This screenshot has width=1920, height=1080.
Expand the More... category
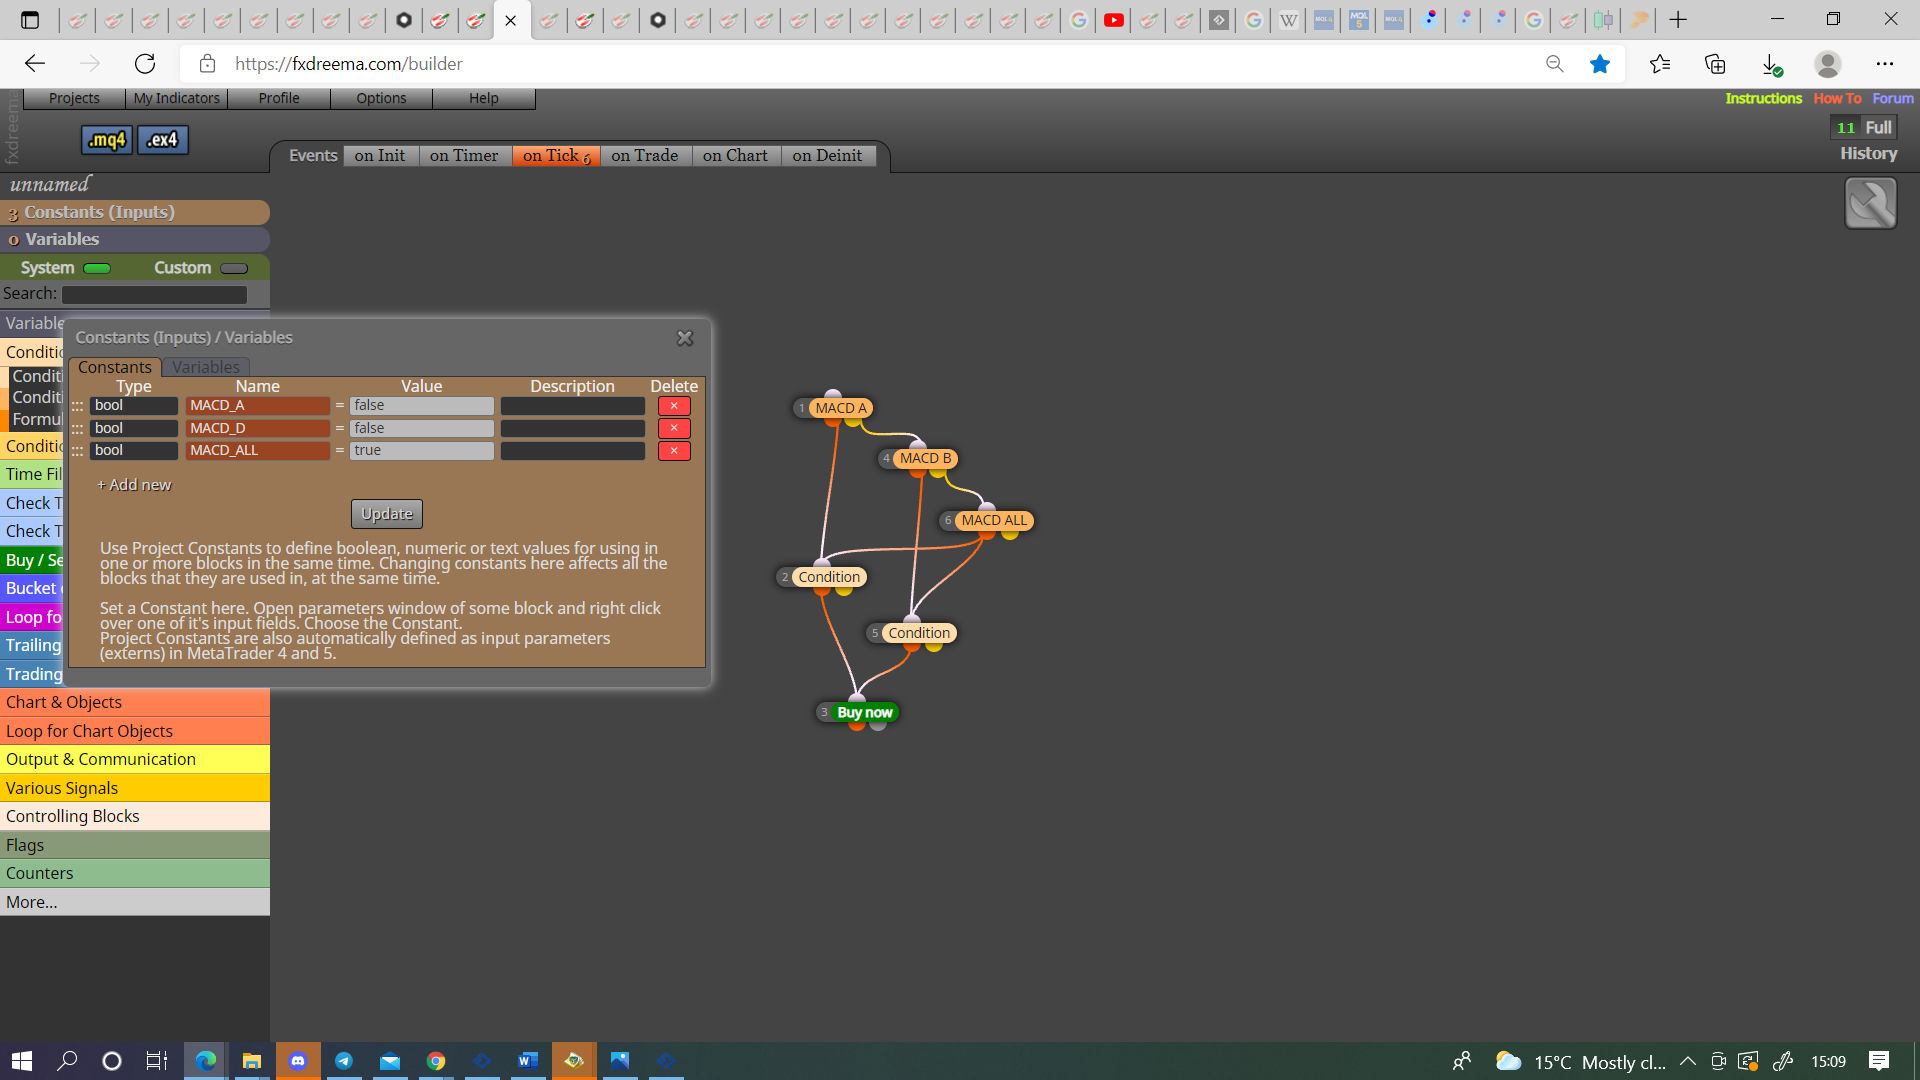pyautogui.click(x=135, y=902)
